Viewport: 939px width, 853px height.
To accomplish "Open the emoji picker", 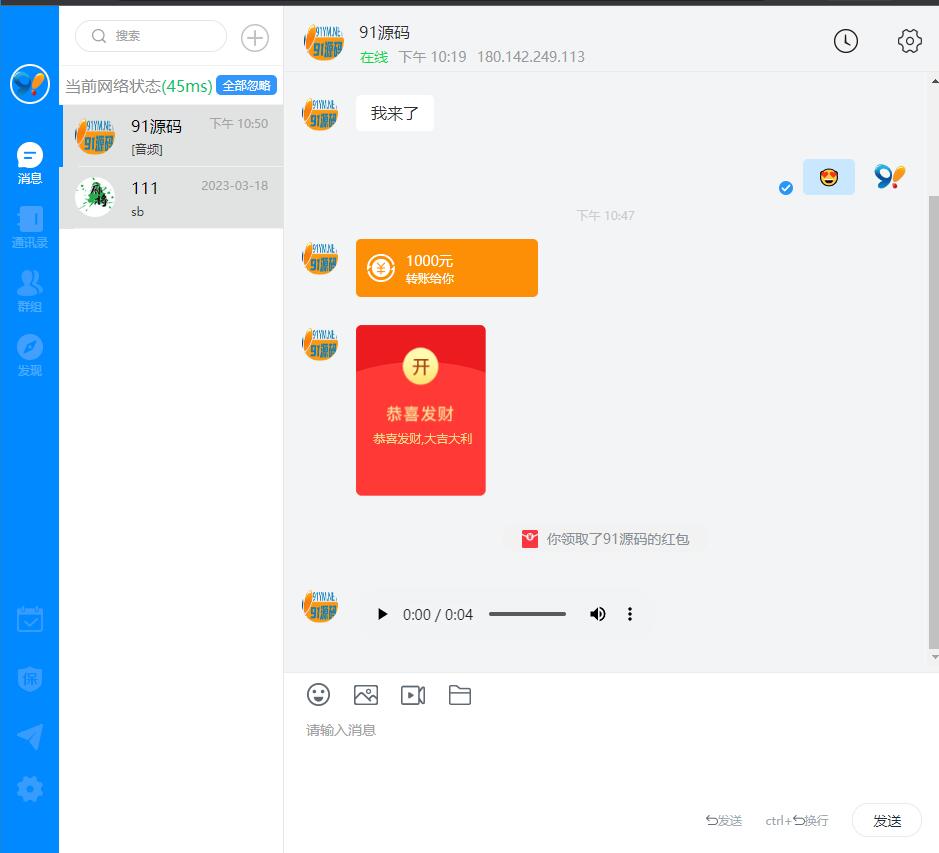I will (x=318, y=695).
